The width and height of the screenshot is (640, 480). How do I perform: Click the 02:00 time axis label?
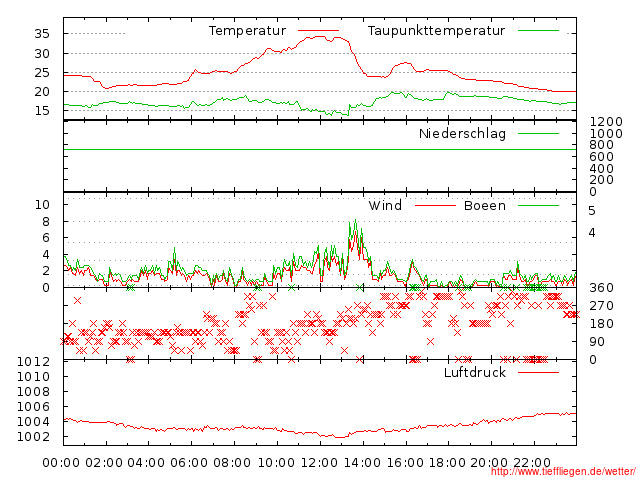(x=104, y=463)
